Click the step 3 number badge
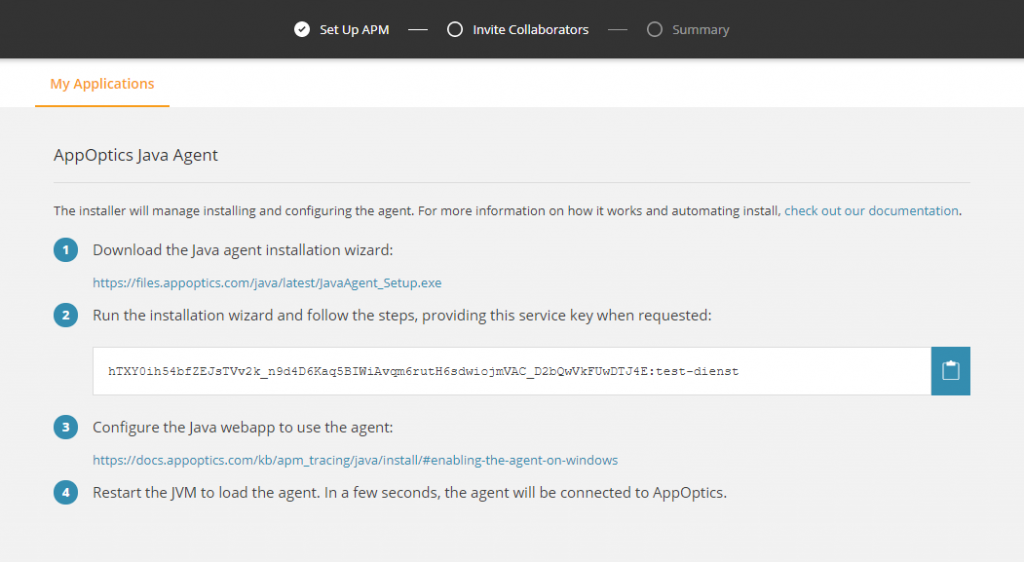This screenshot has height=562, width=1024. coord(66,428)
